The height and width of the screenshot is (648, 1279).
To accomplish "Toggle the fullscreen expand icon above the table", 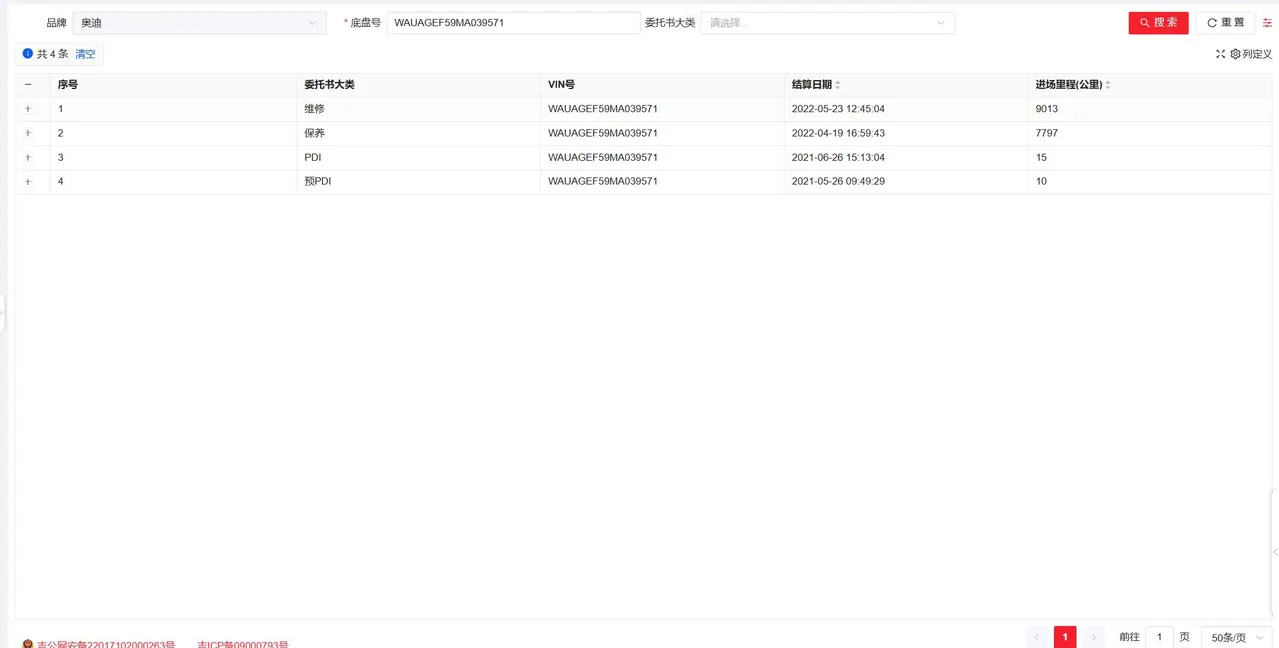I will coord(1220,54).
